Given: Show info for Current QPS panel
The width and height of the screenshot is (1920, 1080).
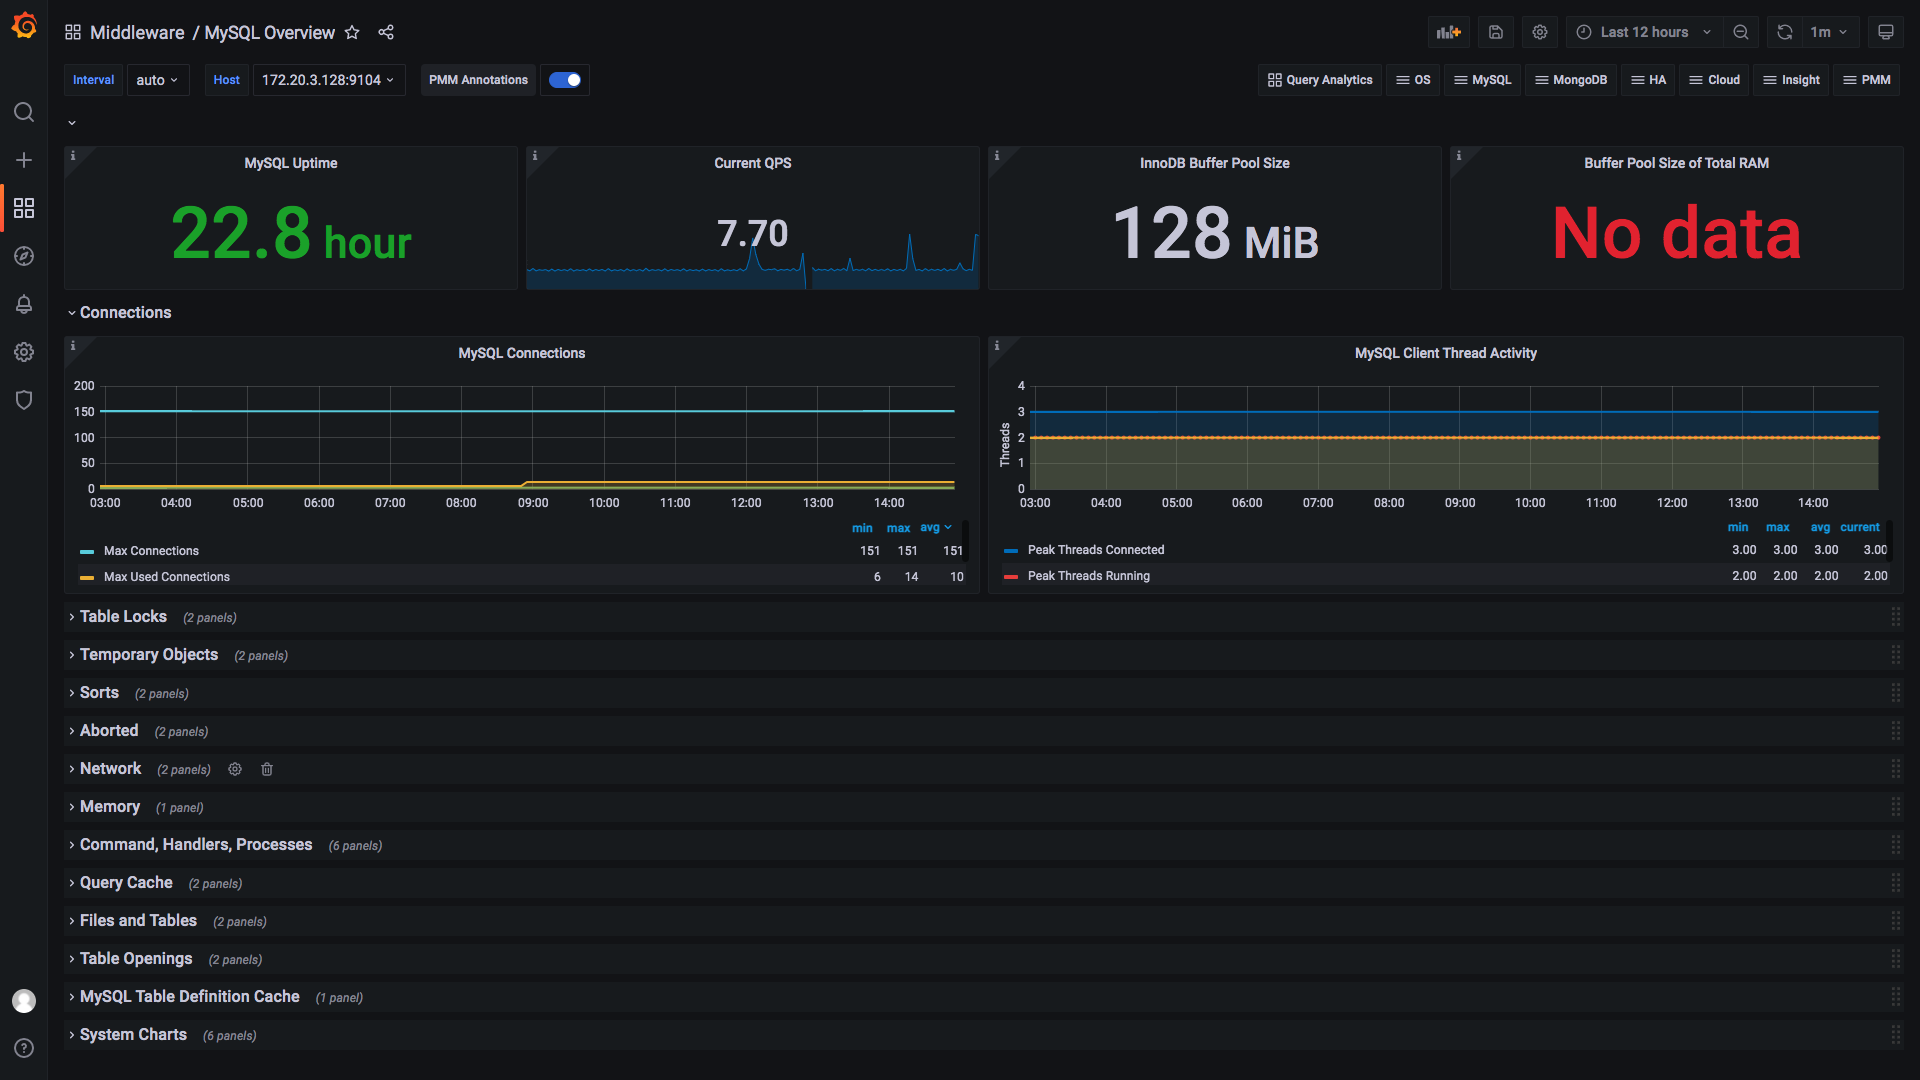Looking at the screenshot, I should click(x=534, y=155).
